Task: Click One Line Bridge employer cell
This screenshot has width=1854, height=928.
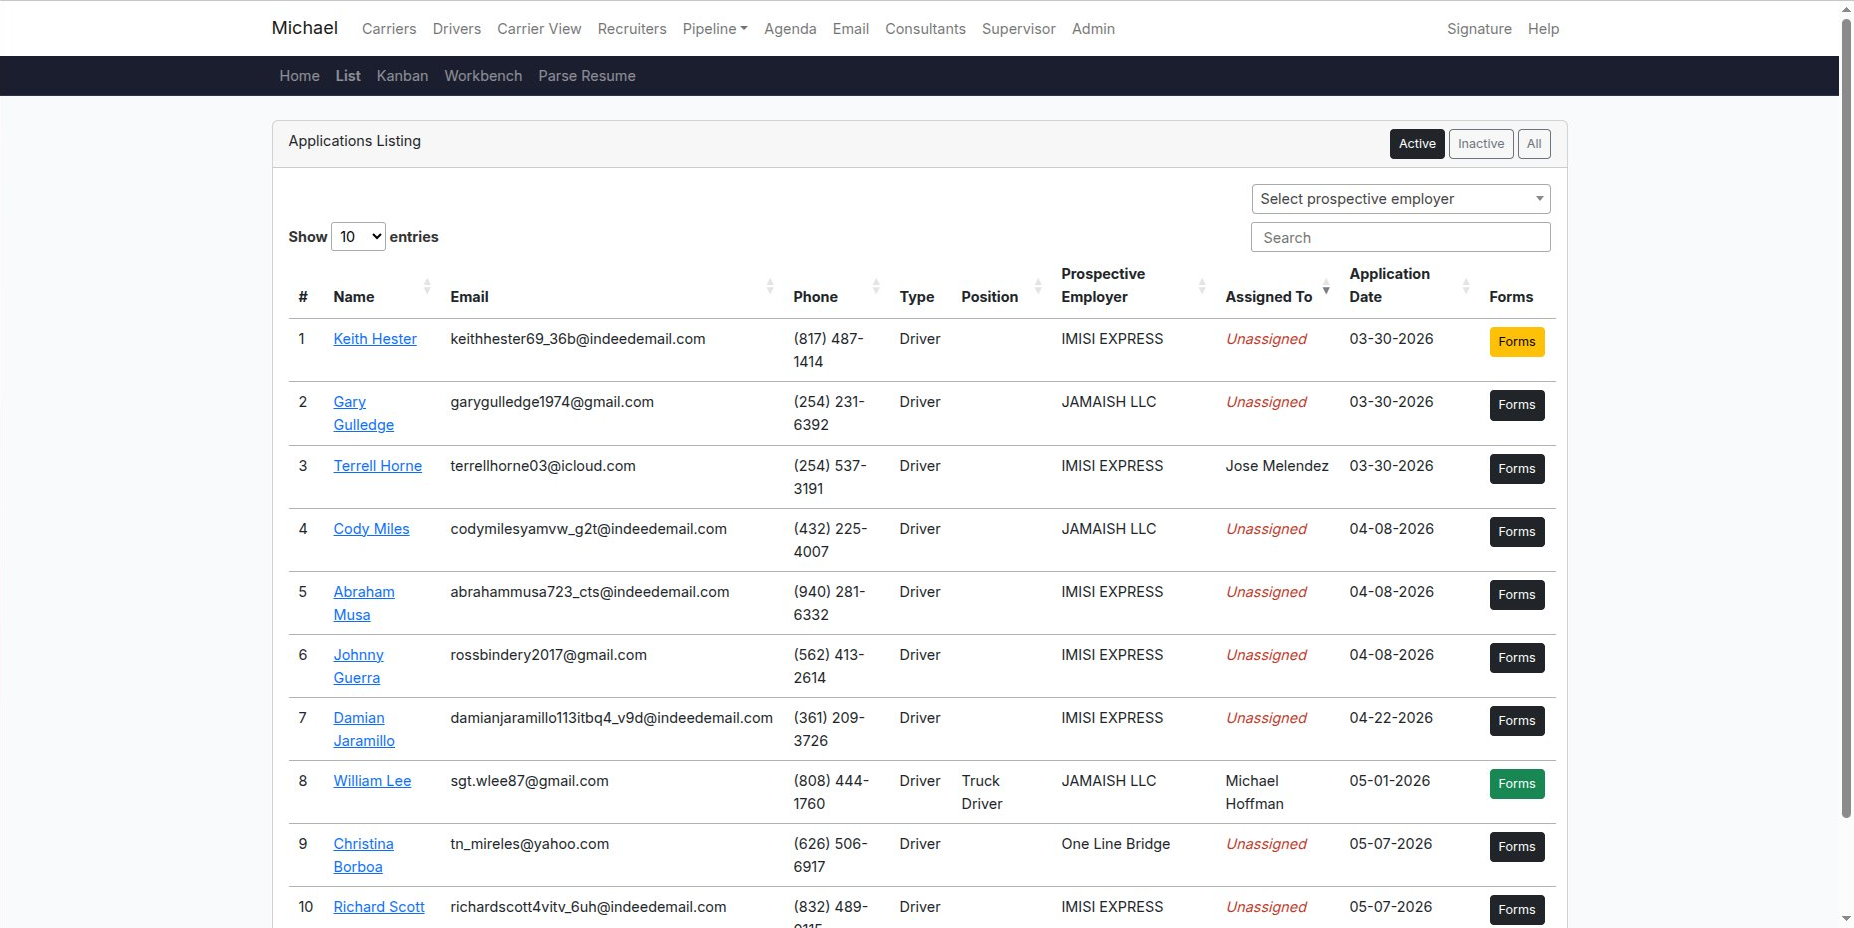Action: point(1116,844)
